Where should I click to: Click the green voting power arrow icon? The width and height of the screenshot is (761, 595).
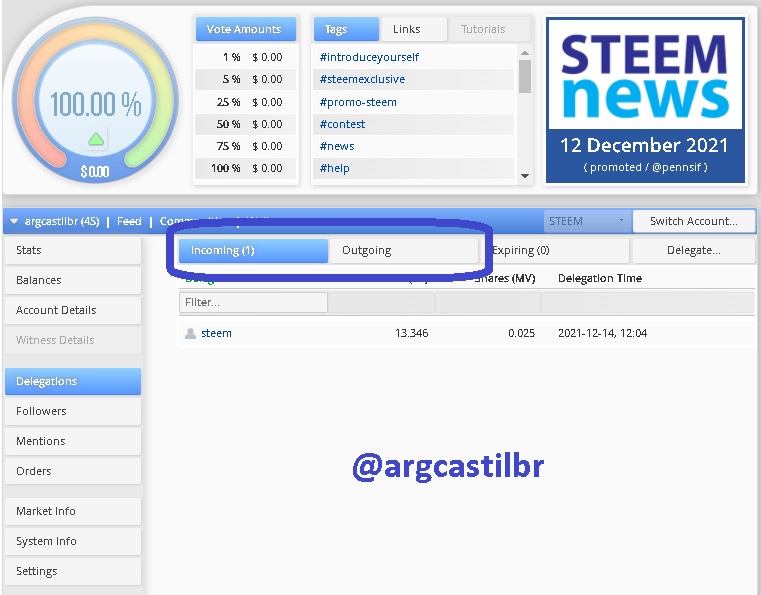click(x=96, y=140)
